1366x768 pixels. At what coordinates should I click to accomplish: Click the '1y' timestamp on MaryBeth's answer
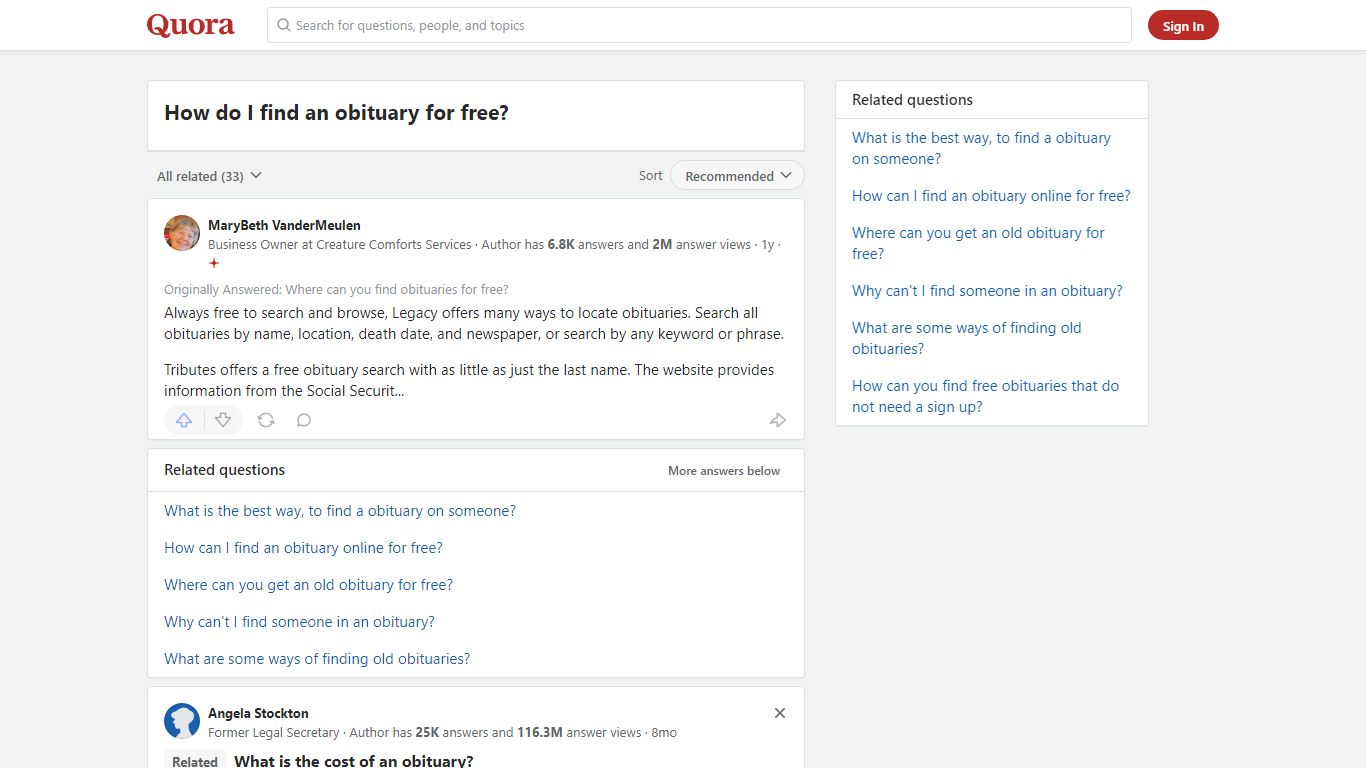[768, 244]
